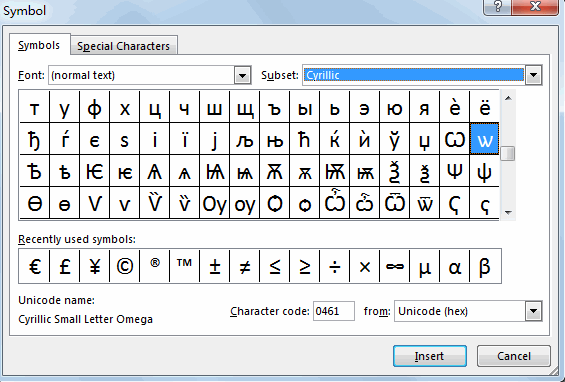This screenshot has height=382, width=565.
Task: Switch to the Special Characters tab
Action: 123,46
